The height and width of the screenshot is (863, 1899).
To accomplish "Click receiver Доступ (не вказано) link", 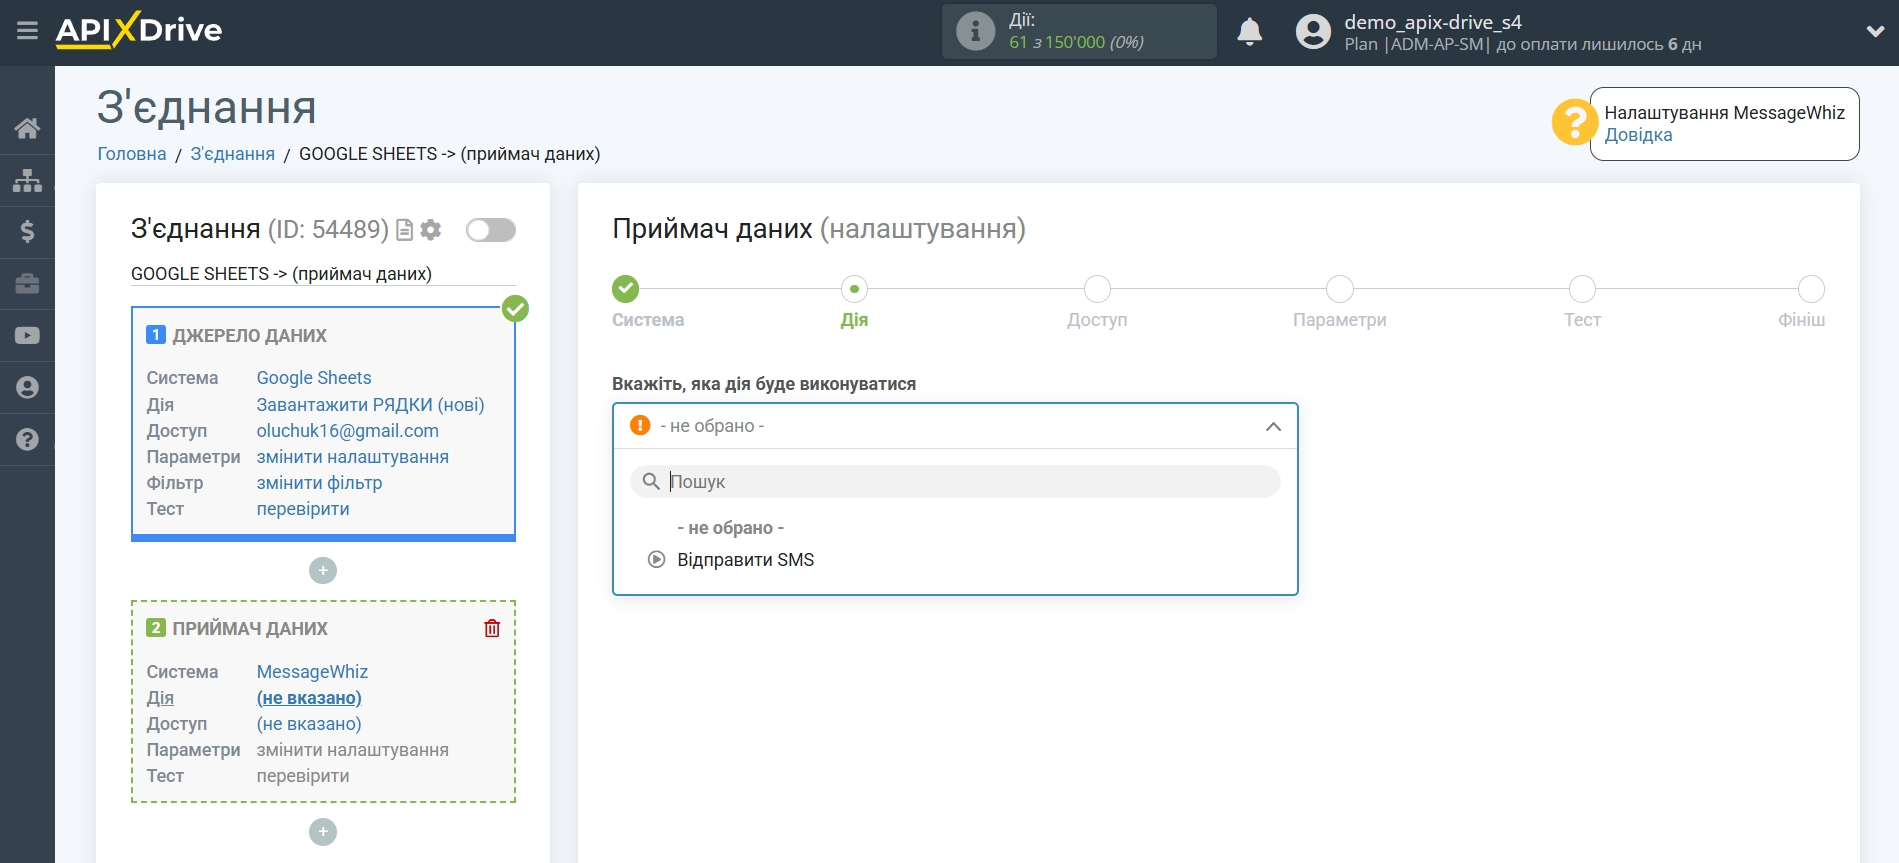I will (x=309, y=724).
